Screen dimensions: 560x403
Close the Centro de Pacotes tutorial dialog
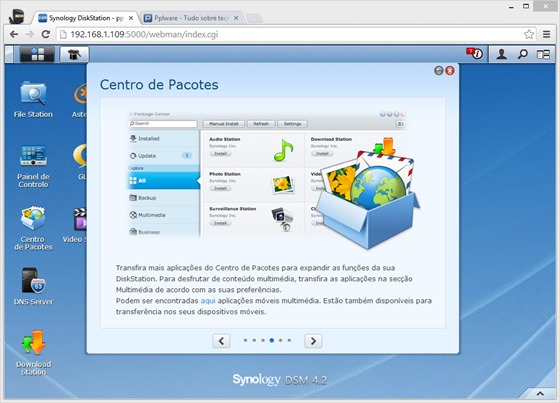point(450,71)
